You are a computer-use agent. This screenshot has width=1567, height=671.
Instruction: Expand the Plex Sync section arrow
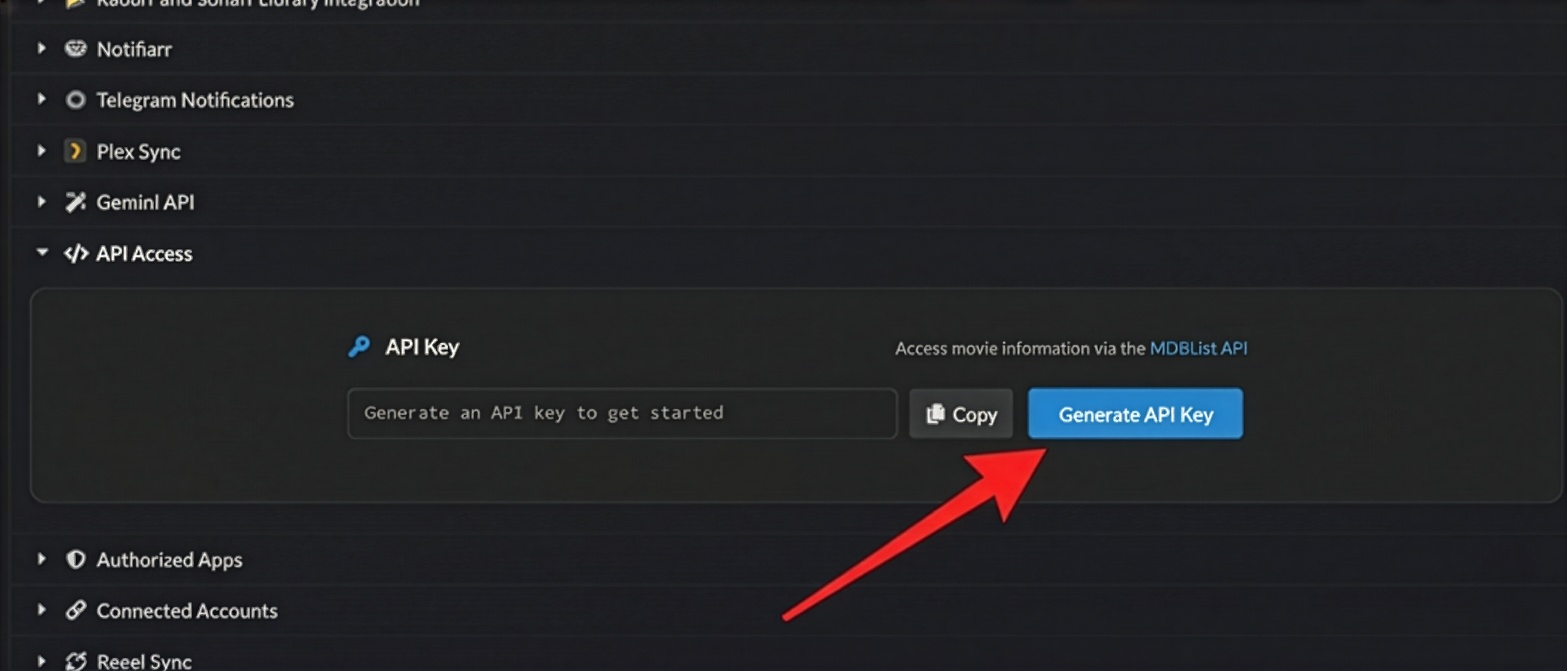coord(41,151)
